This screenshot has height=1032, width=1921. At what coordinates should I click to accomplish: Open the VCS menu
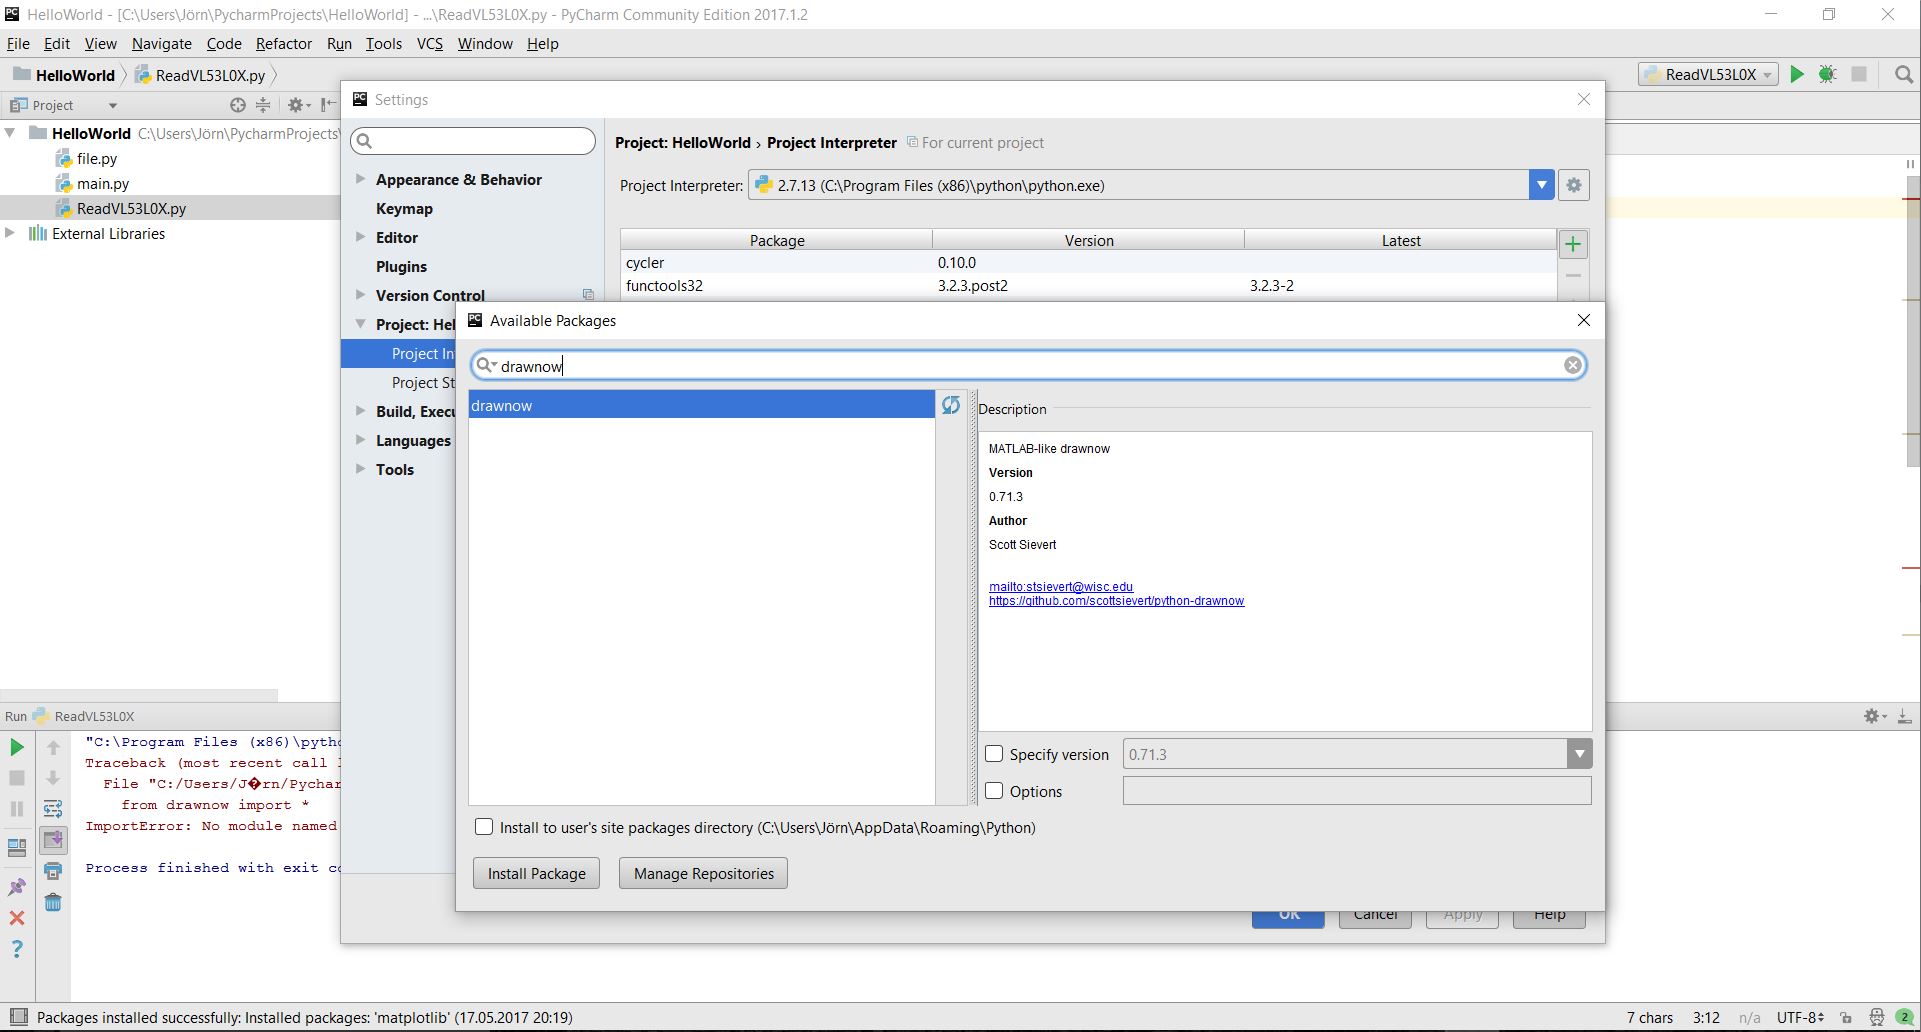[429, 44]
